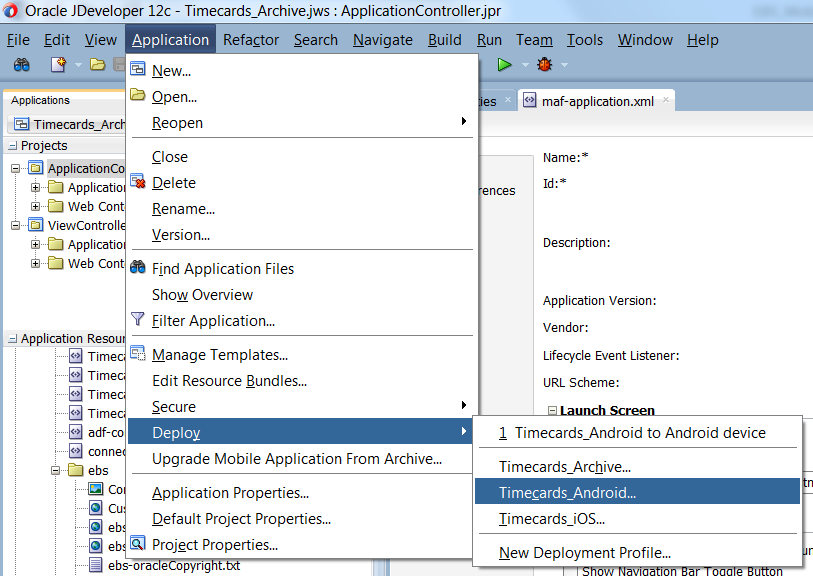
Task: Collapse the ebs folder node
Action: click(55, 471)
